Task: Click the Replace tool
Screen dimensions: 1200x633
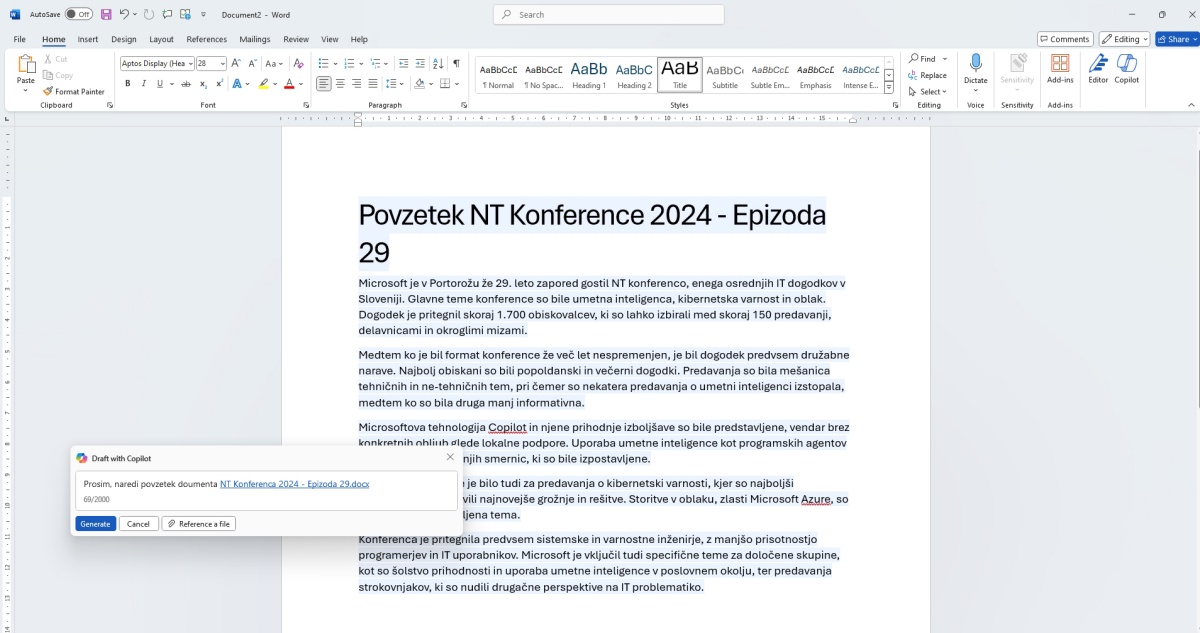Action: (x=928, y=75)
